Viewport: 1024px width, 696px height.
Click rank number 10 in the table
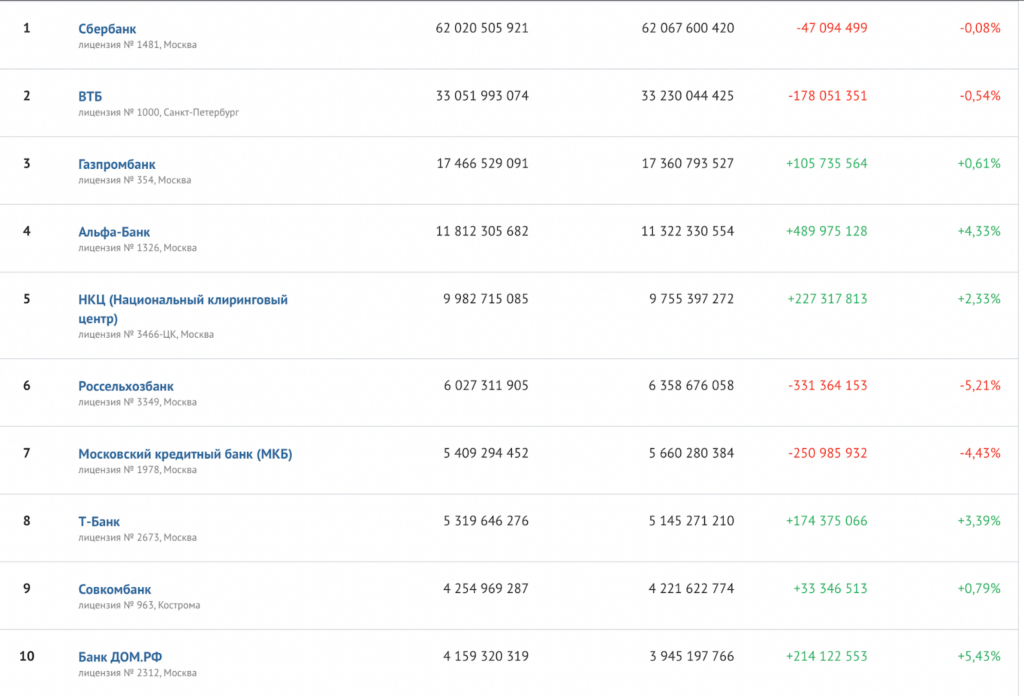[x=27, y=656]
